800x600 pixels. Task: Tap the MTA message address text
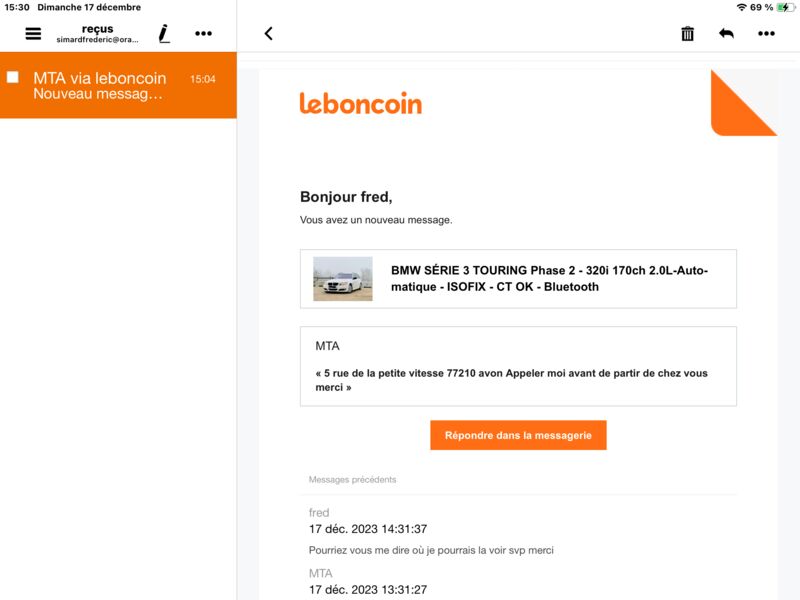(x=511, y=380)
